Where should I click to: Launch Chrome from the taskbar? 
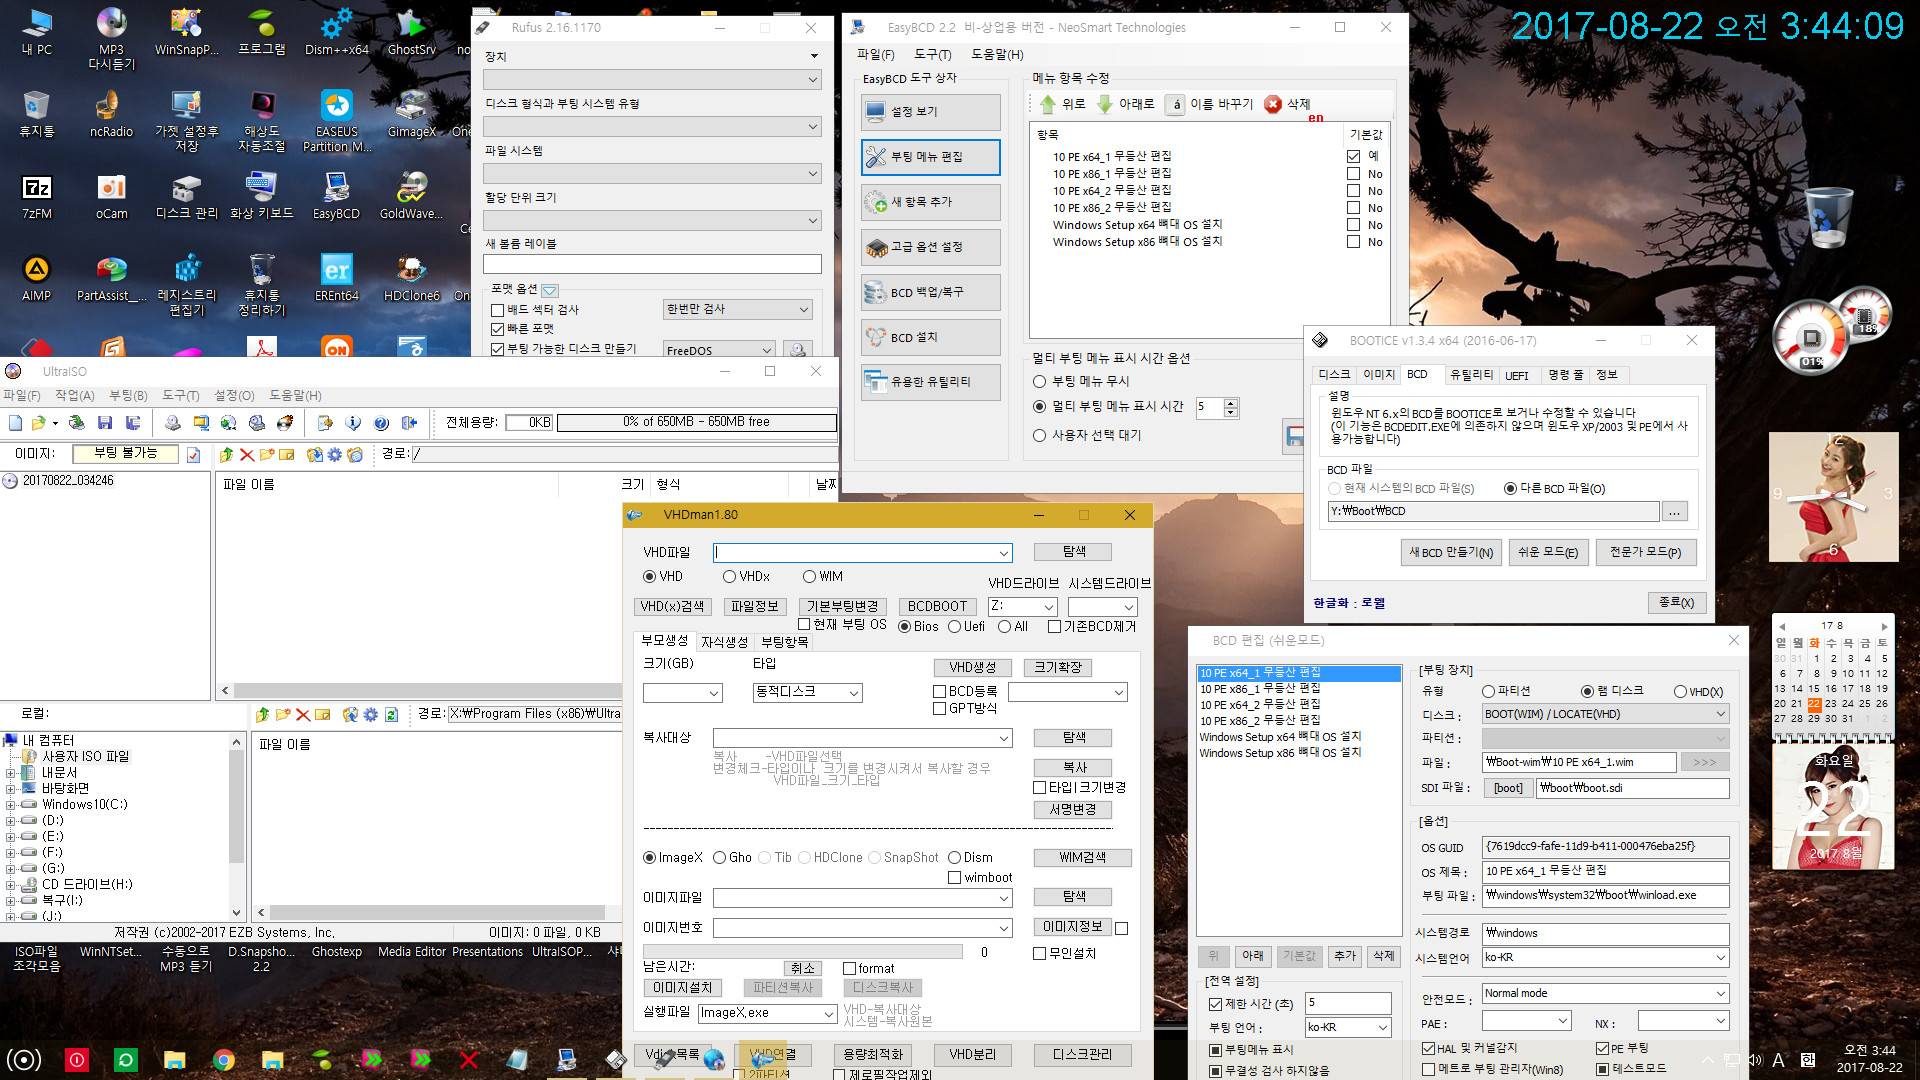point(223,1060)
